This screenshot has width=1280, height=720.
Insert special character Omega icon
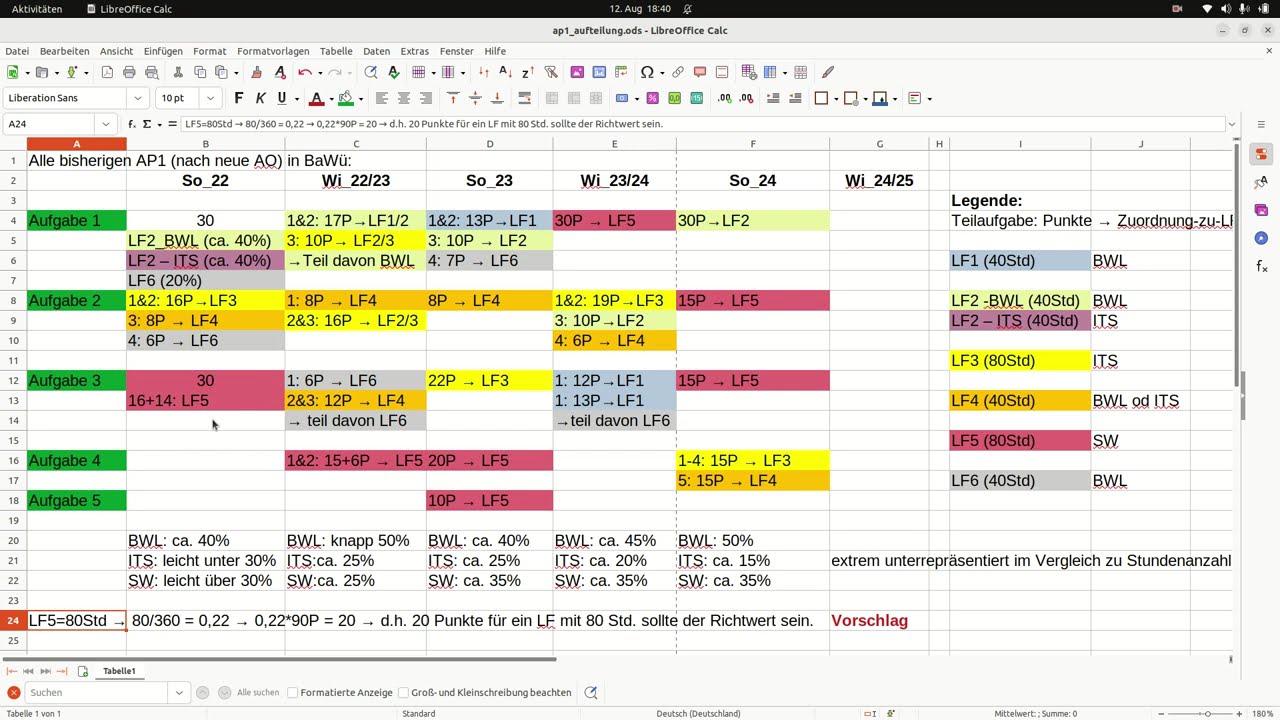point(646,72)
